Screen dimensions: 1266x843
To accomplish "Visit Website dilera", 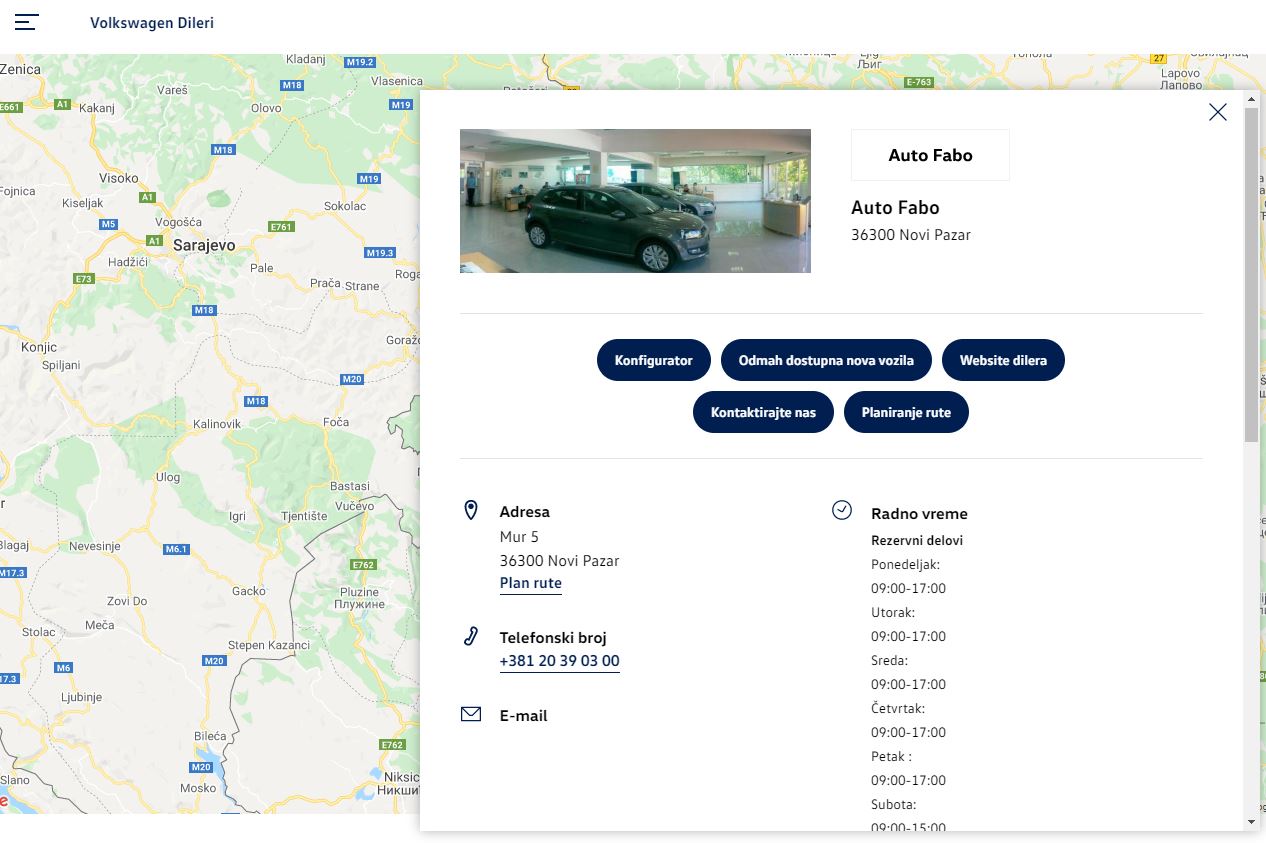I will 1003,360.
